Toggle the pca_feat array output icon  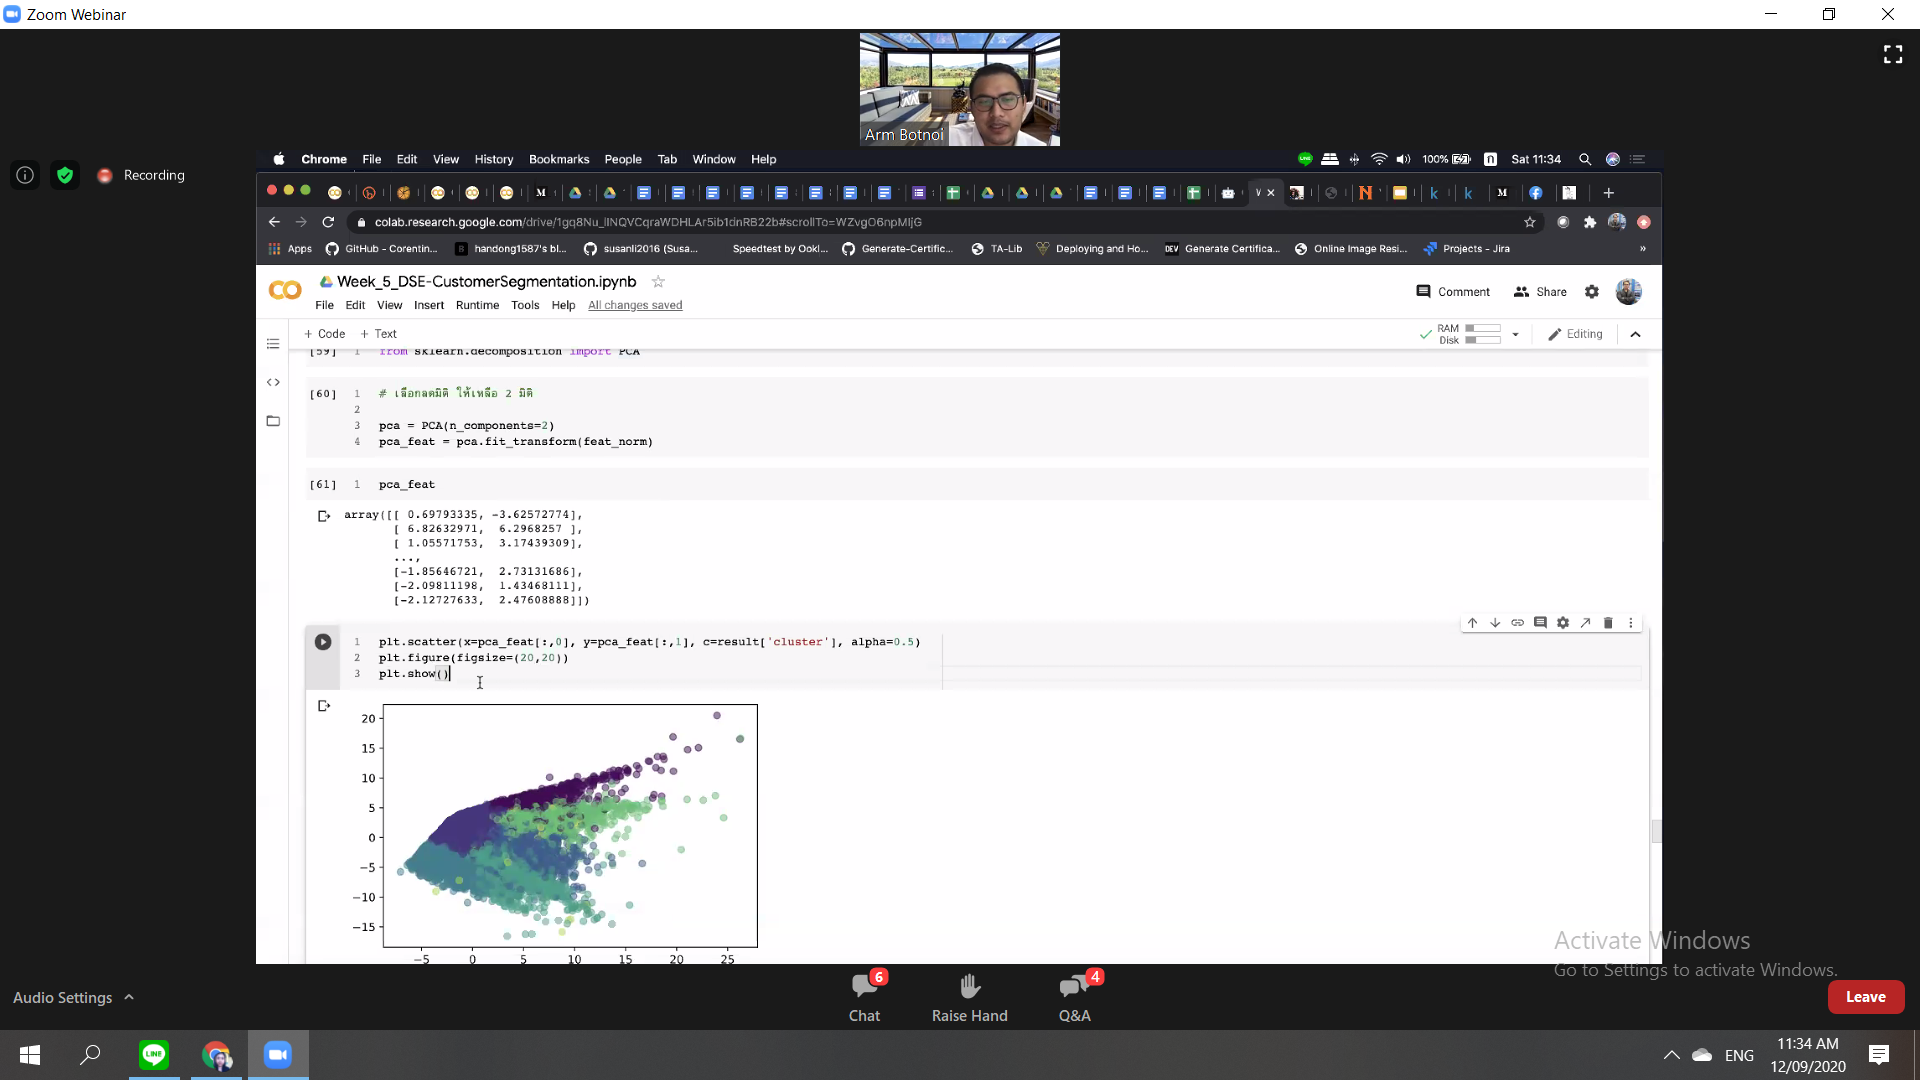[x=324, y=516]
